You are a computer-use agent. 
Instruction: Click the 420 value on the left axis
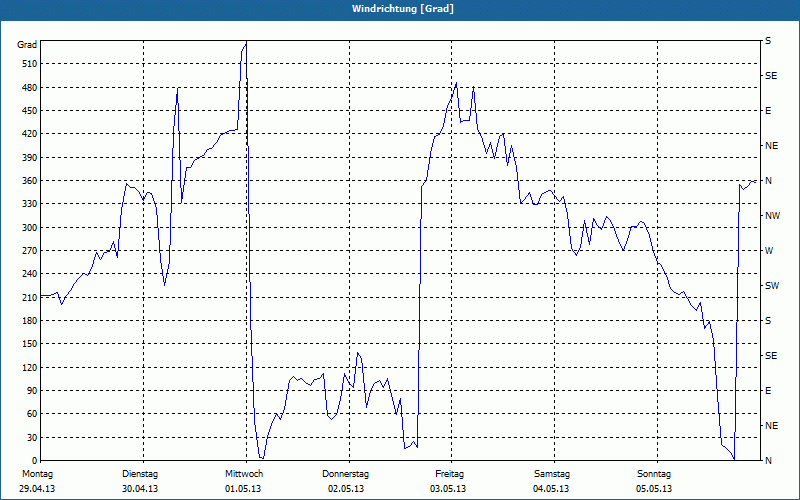pos(30,134)
